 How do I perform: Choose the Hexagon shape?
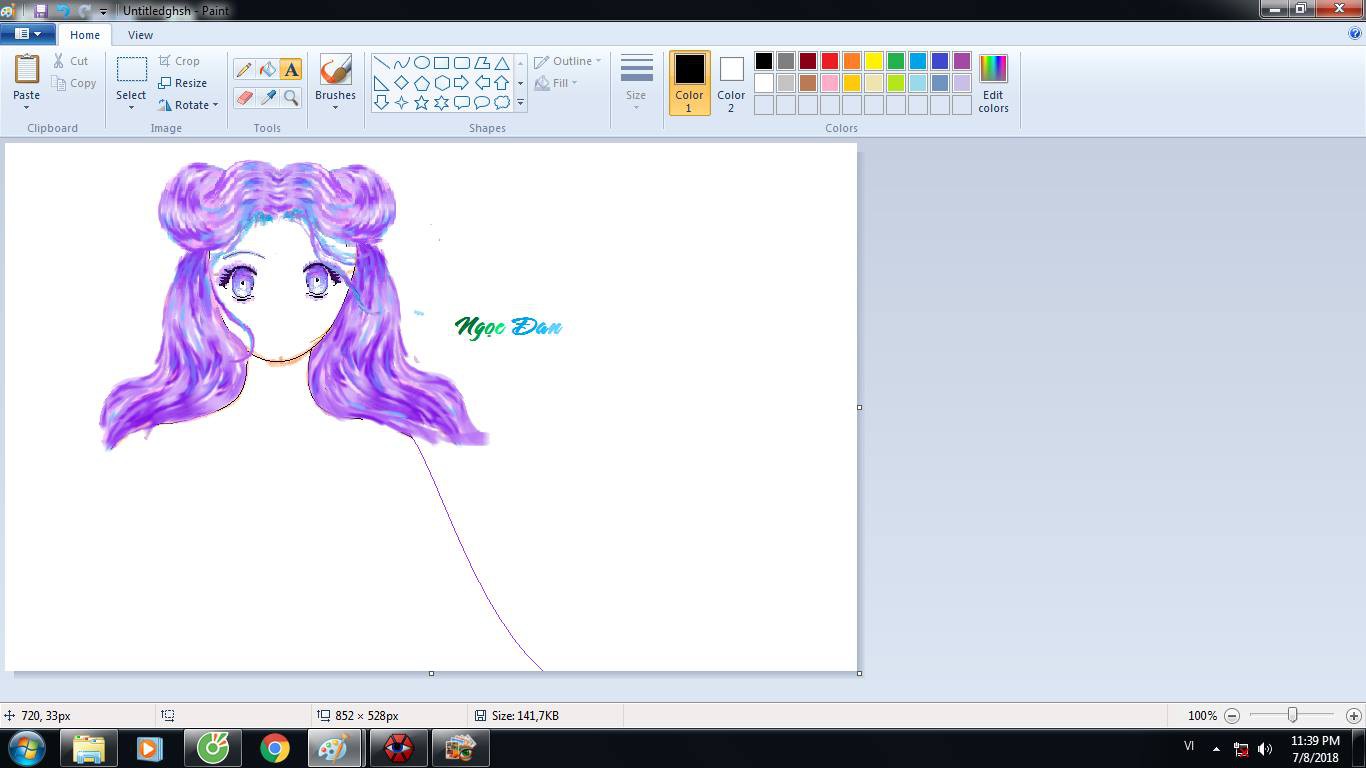point(442,83)
